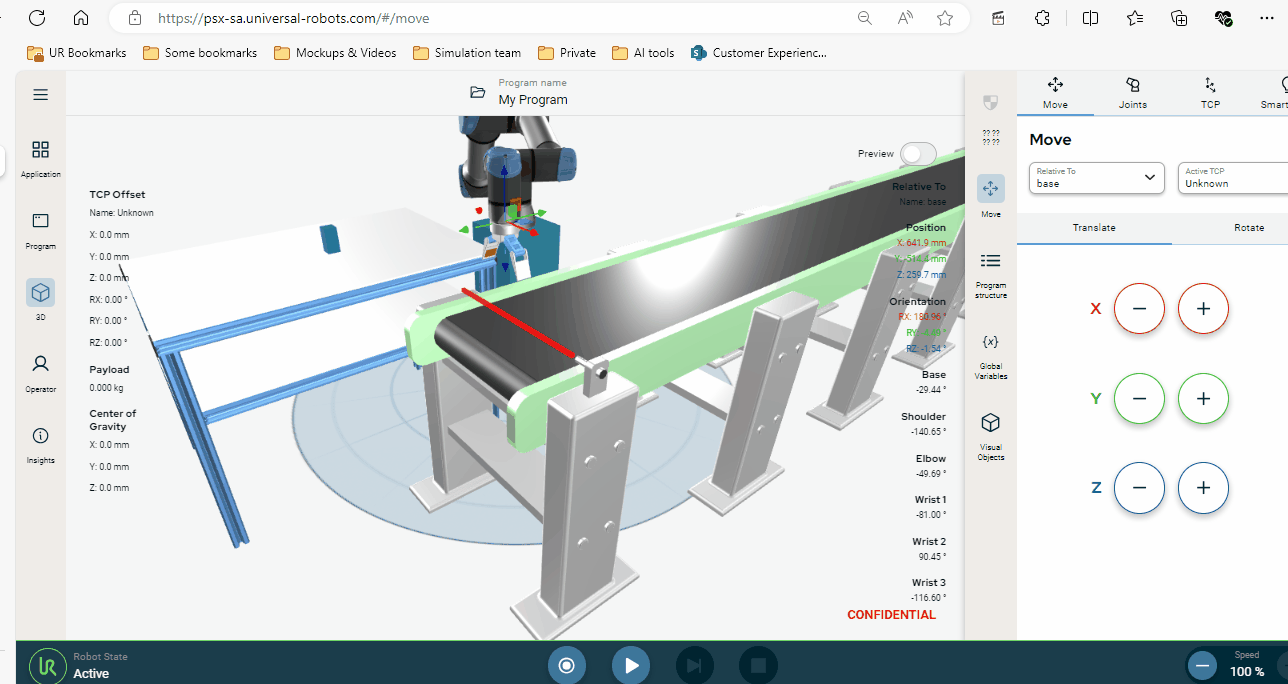Stop the program
1288x684 pixels.
coord(758,665)
